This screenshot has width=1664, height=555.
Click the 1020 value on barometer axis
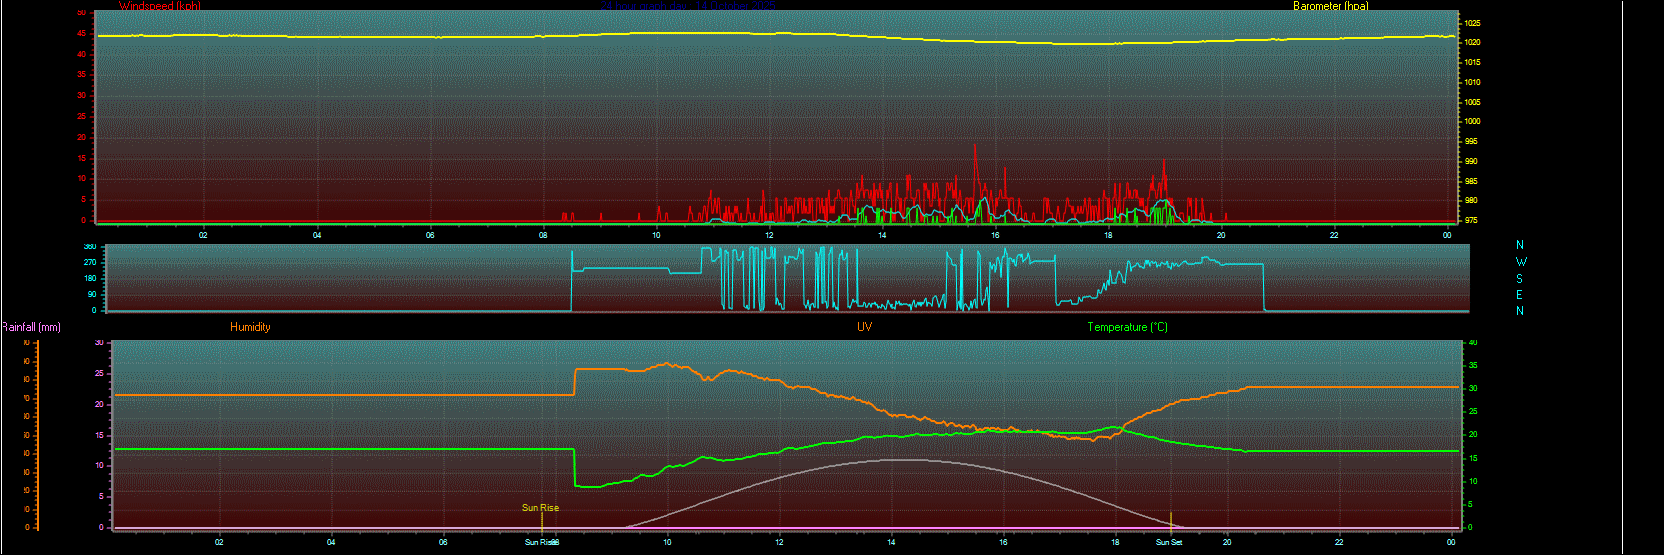pos(1474,43)
